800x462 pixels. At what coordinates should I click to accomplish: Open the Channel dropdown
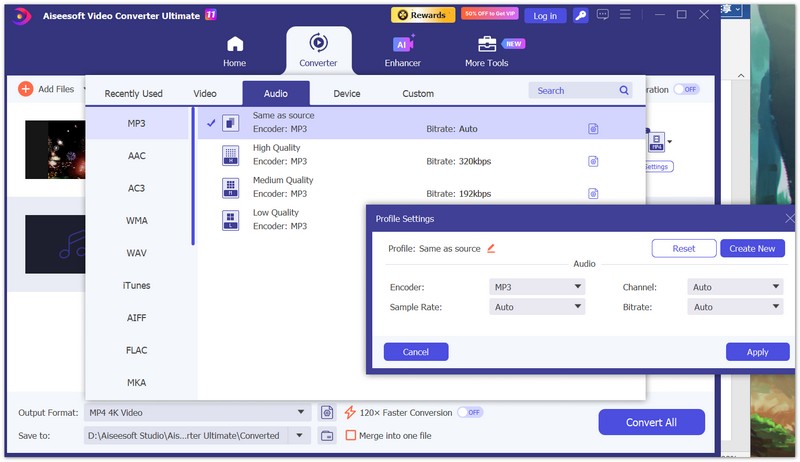coord(735,287)
